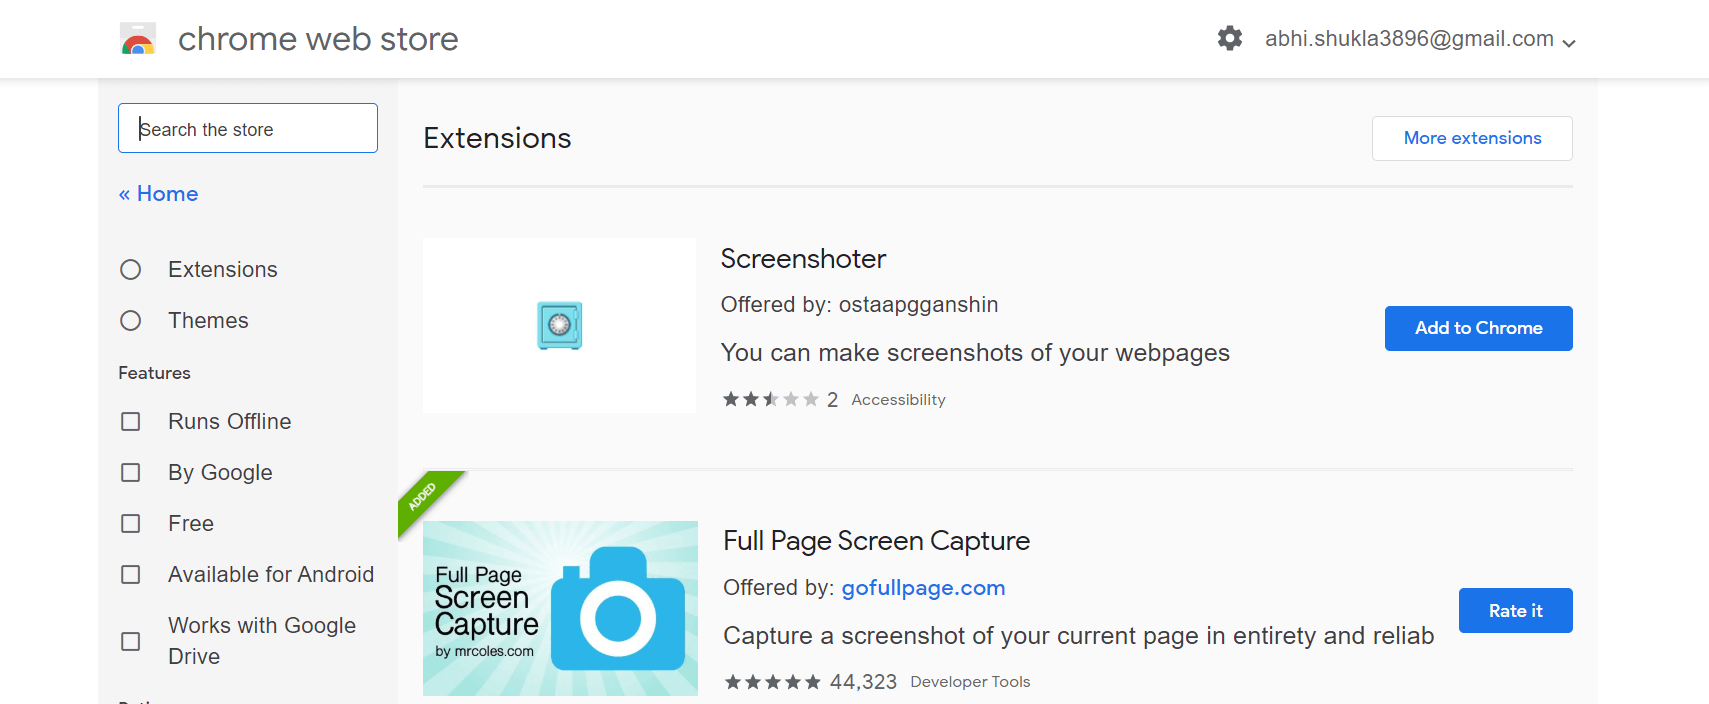
Task: Open the gofullpage.com developer link
Action: 923,588
